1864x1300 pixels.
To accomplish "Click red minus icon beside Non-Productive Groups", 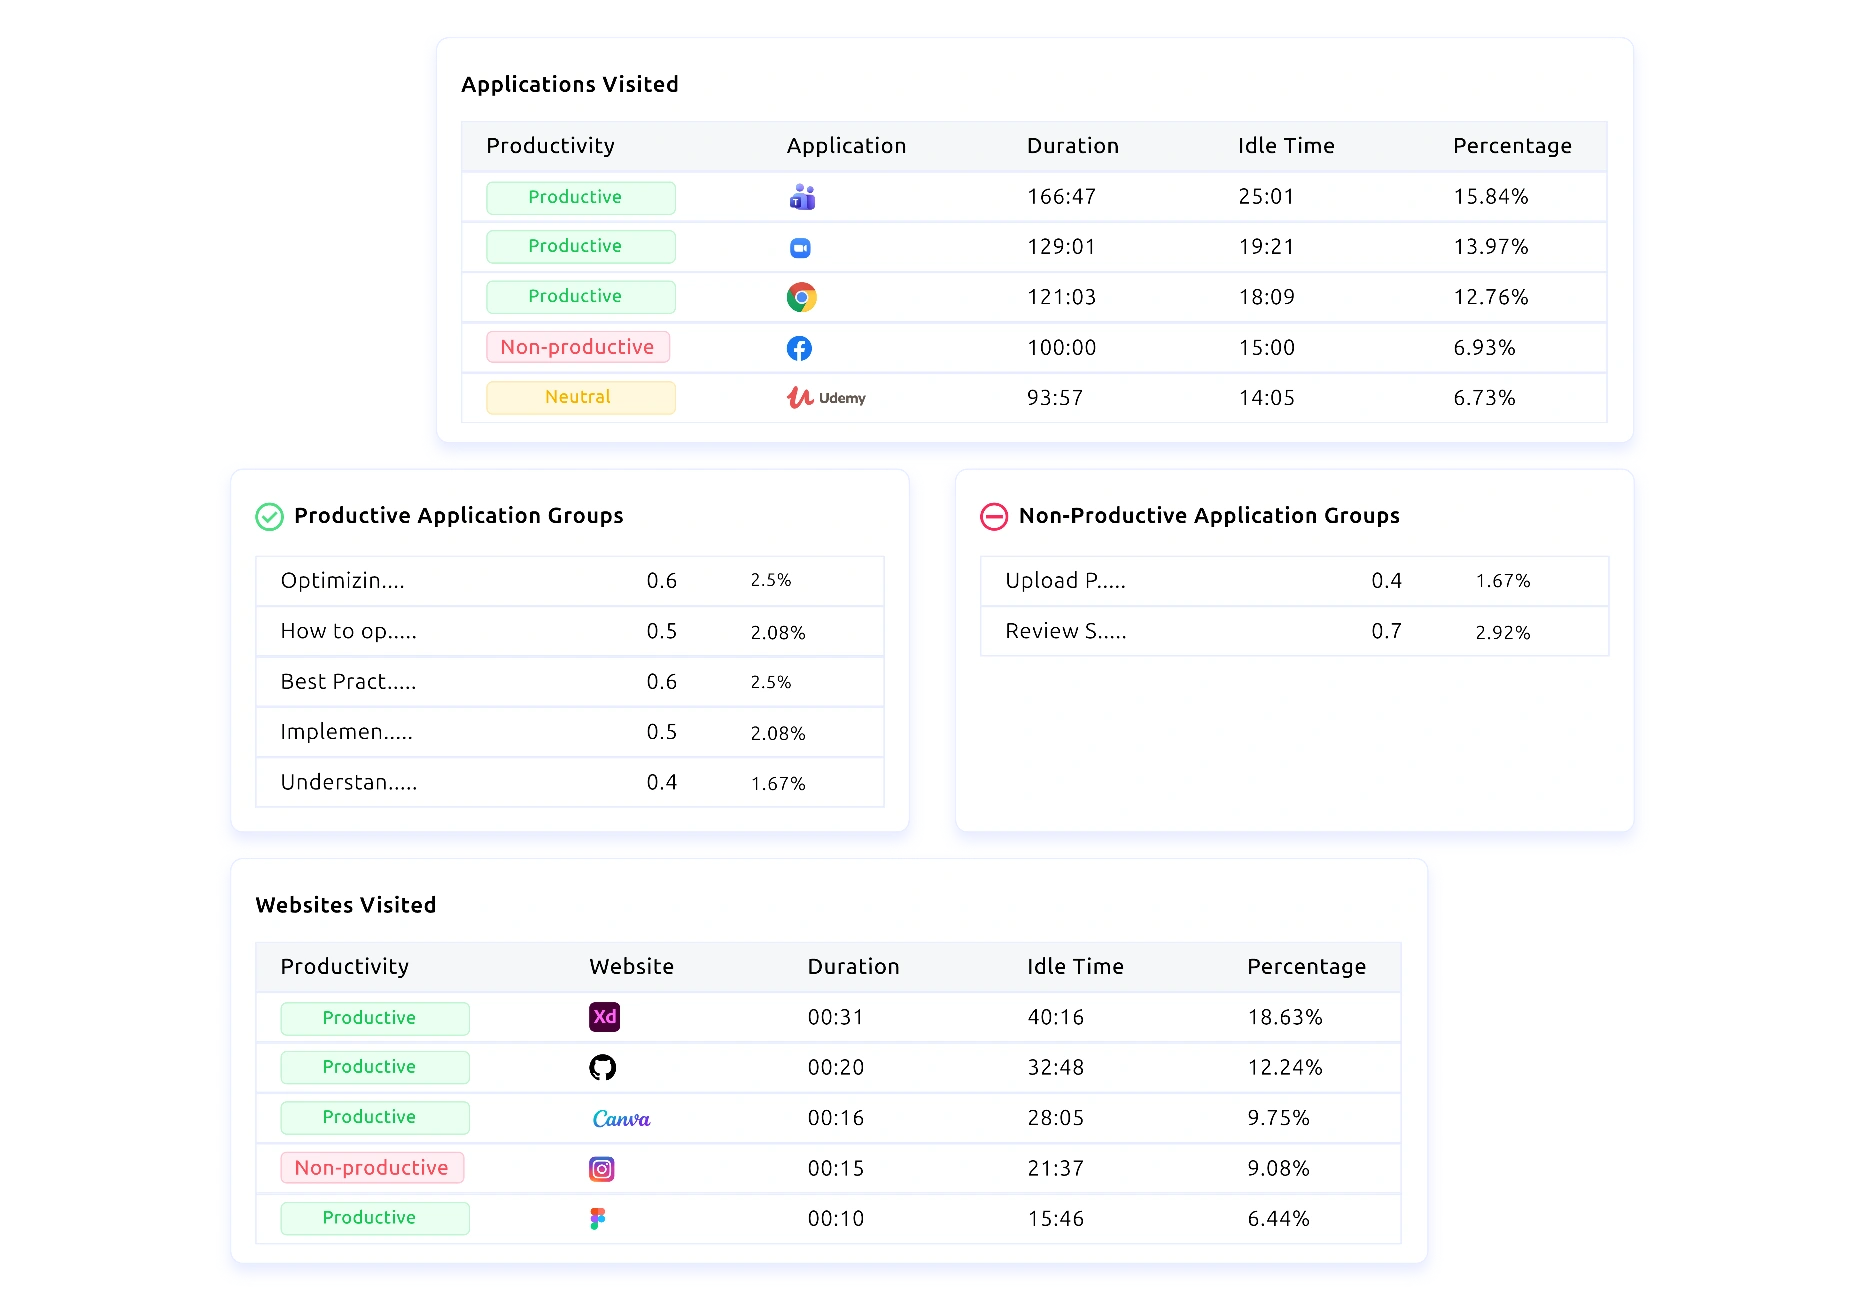I will [993, 516].
